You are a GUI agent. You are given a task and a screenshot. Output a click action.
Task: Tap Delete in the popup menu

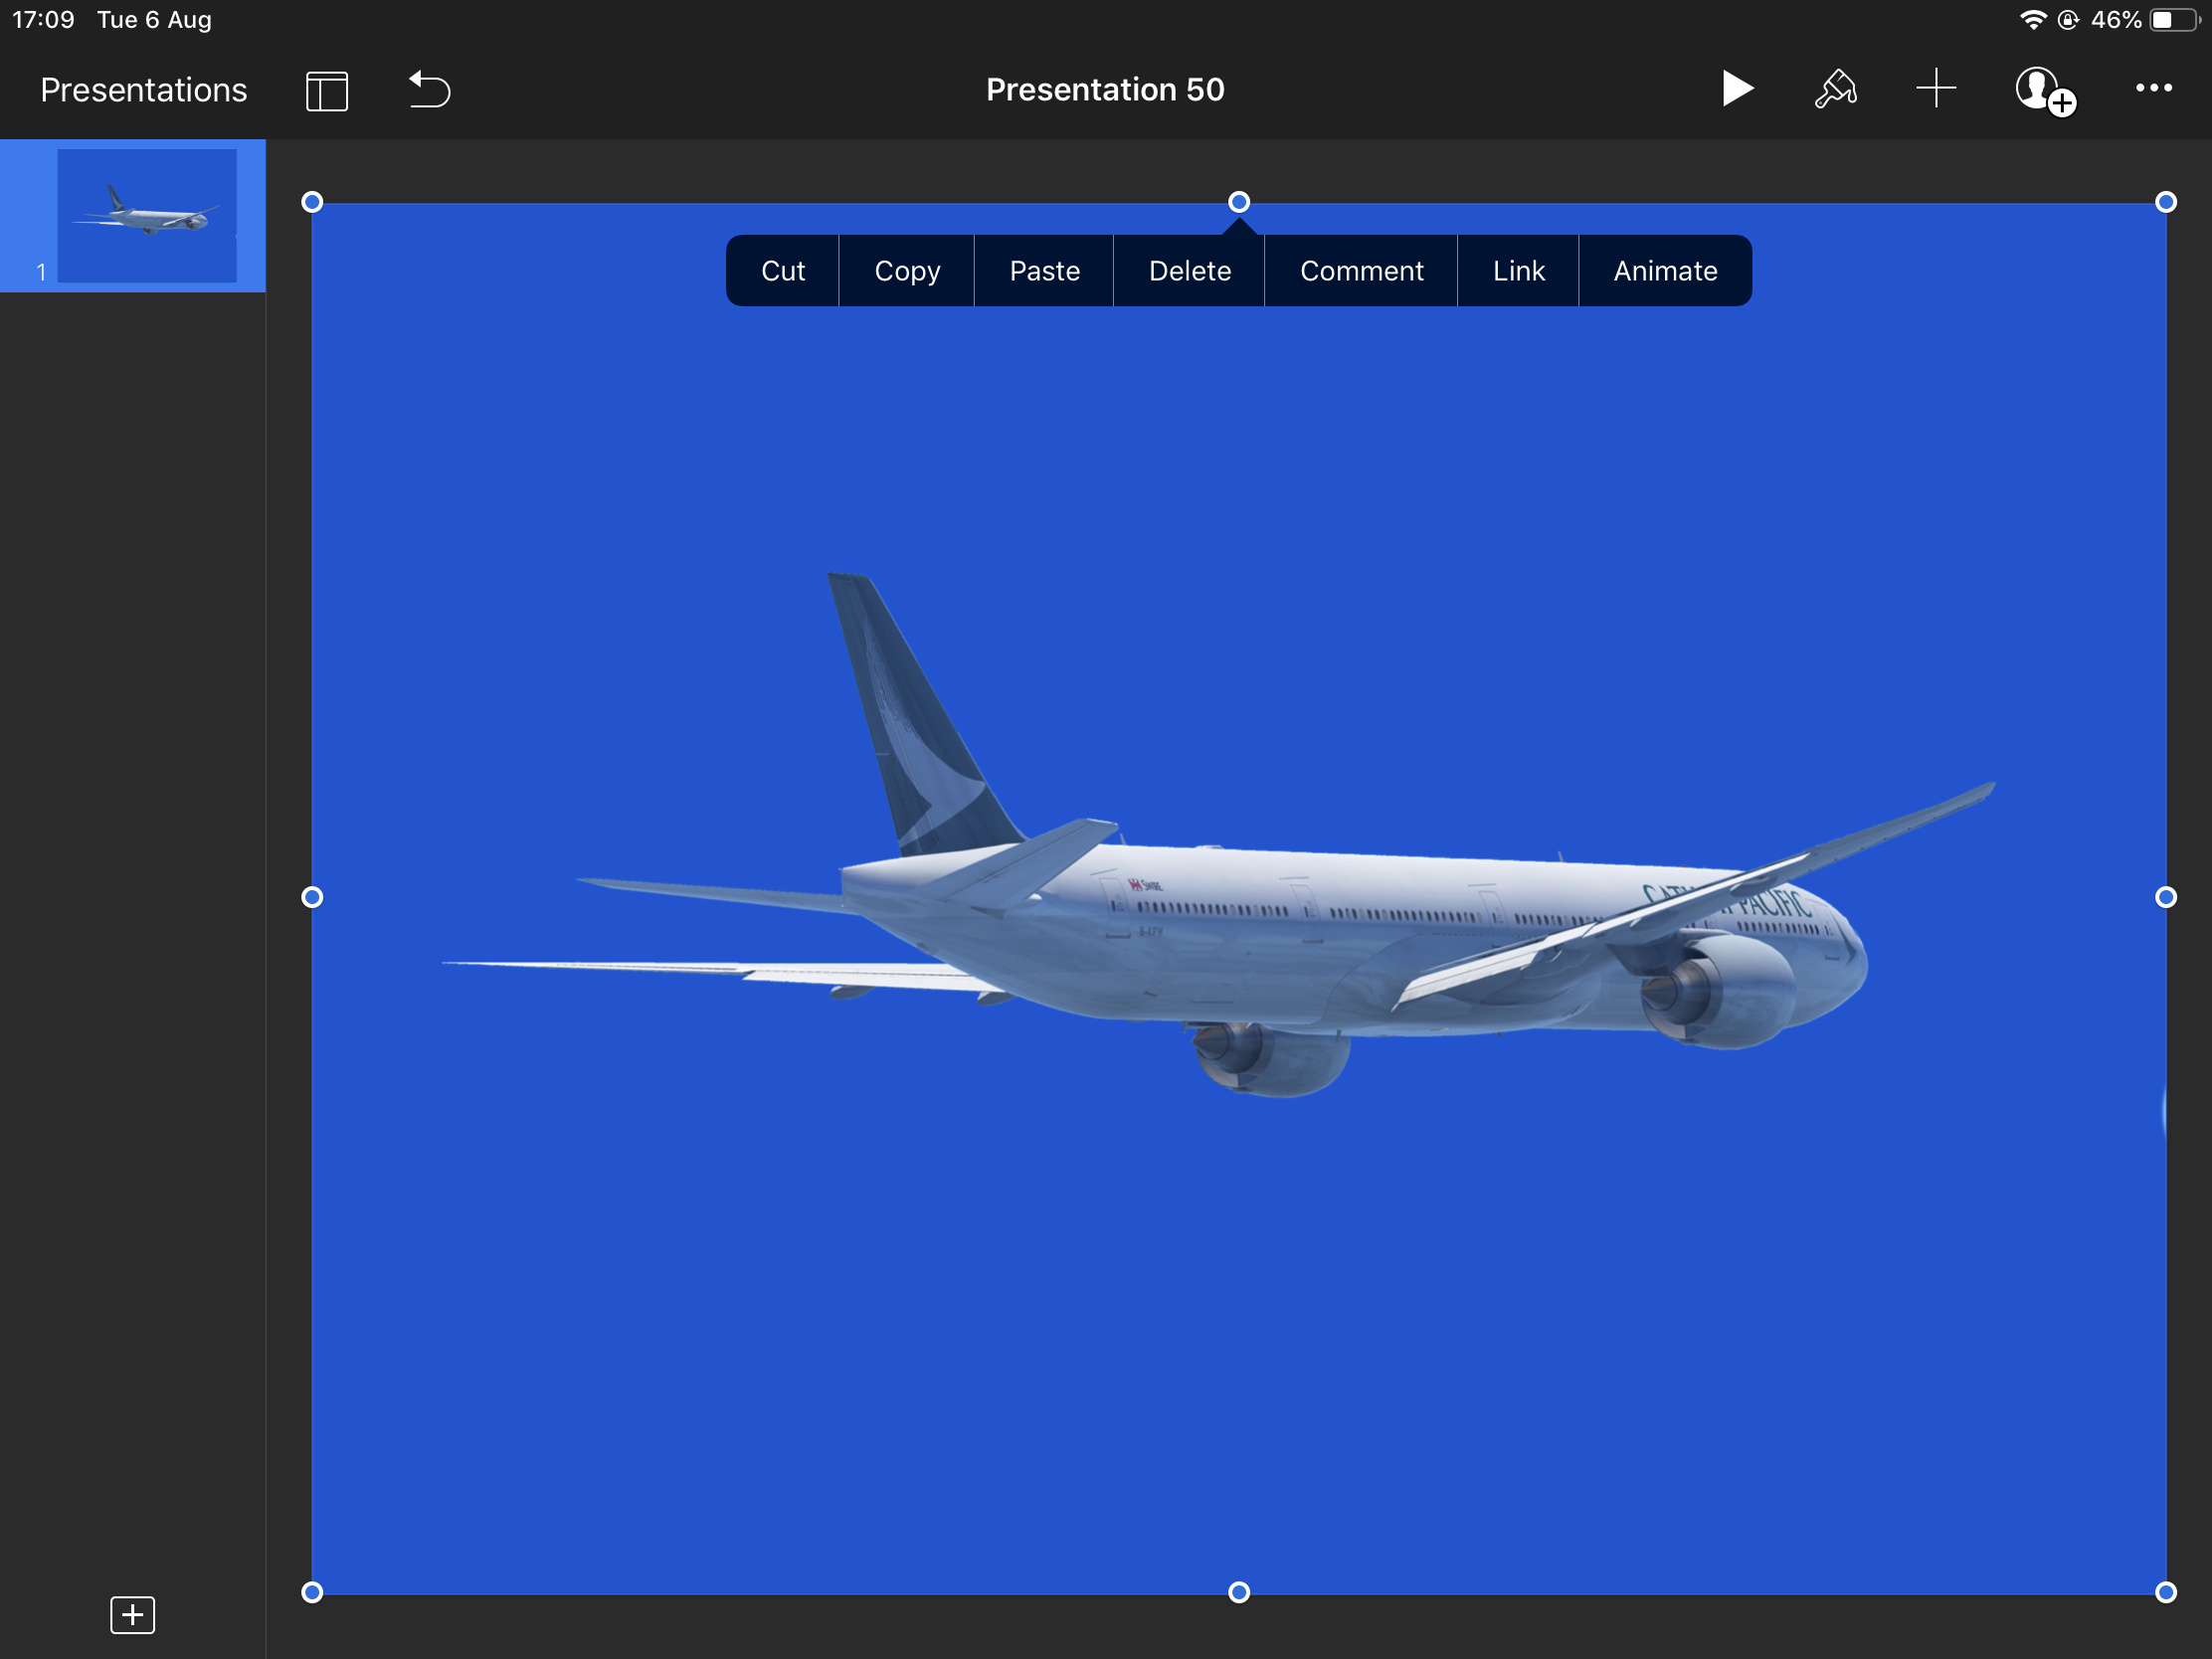tap(1189, 271)
